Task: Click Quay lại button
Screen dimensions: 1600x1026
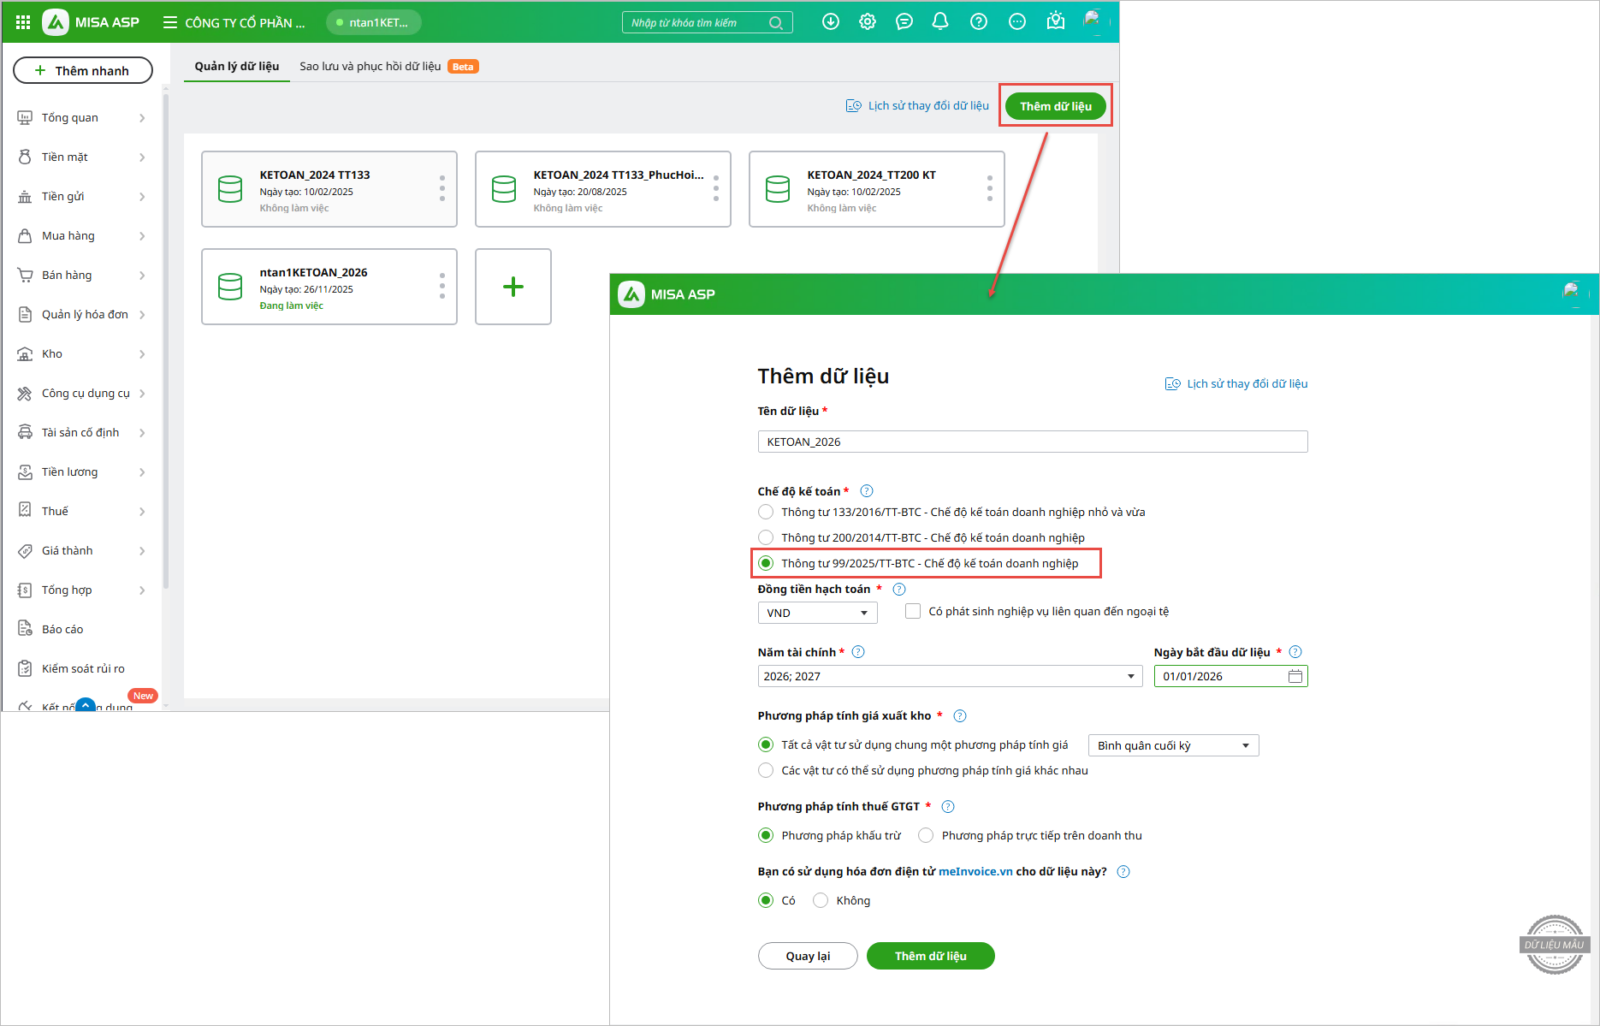Action: [x=808, y=956]
